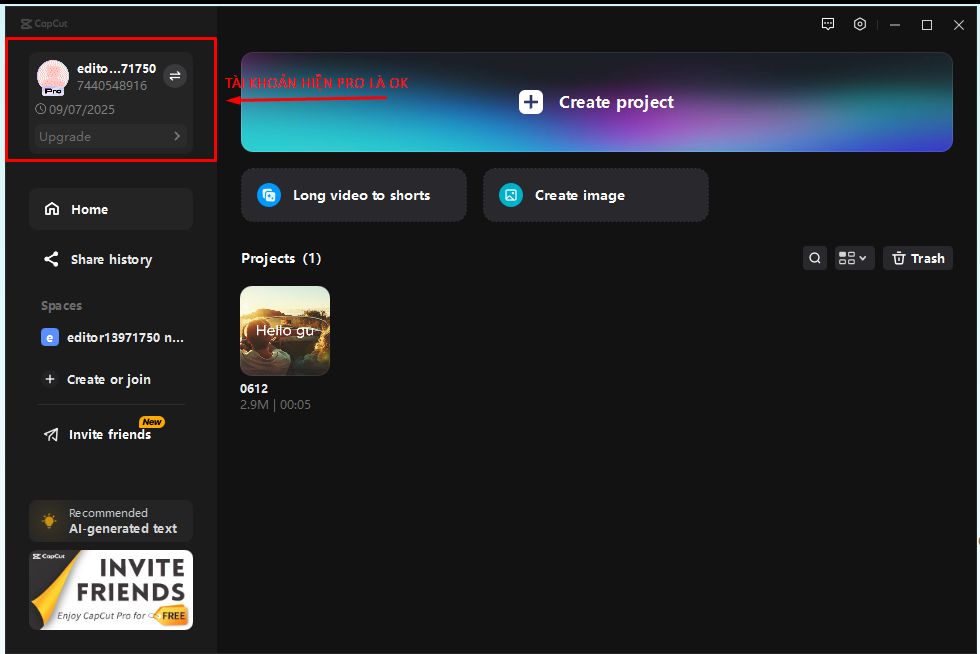Click the project info '2.9M | 00:05'

coord(275,405)
